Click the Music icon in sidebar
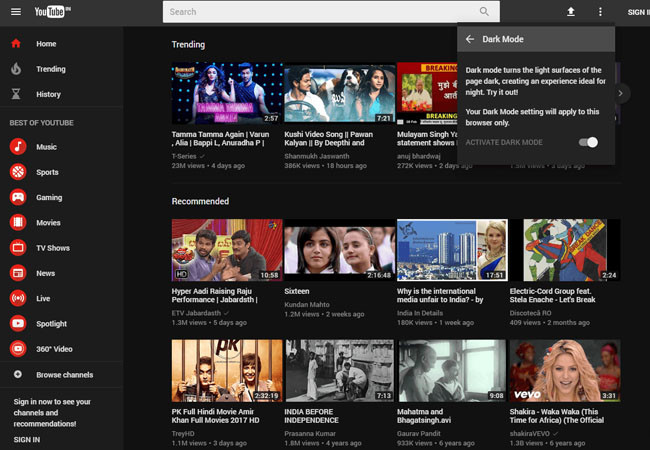 (18, 147)
